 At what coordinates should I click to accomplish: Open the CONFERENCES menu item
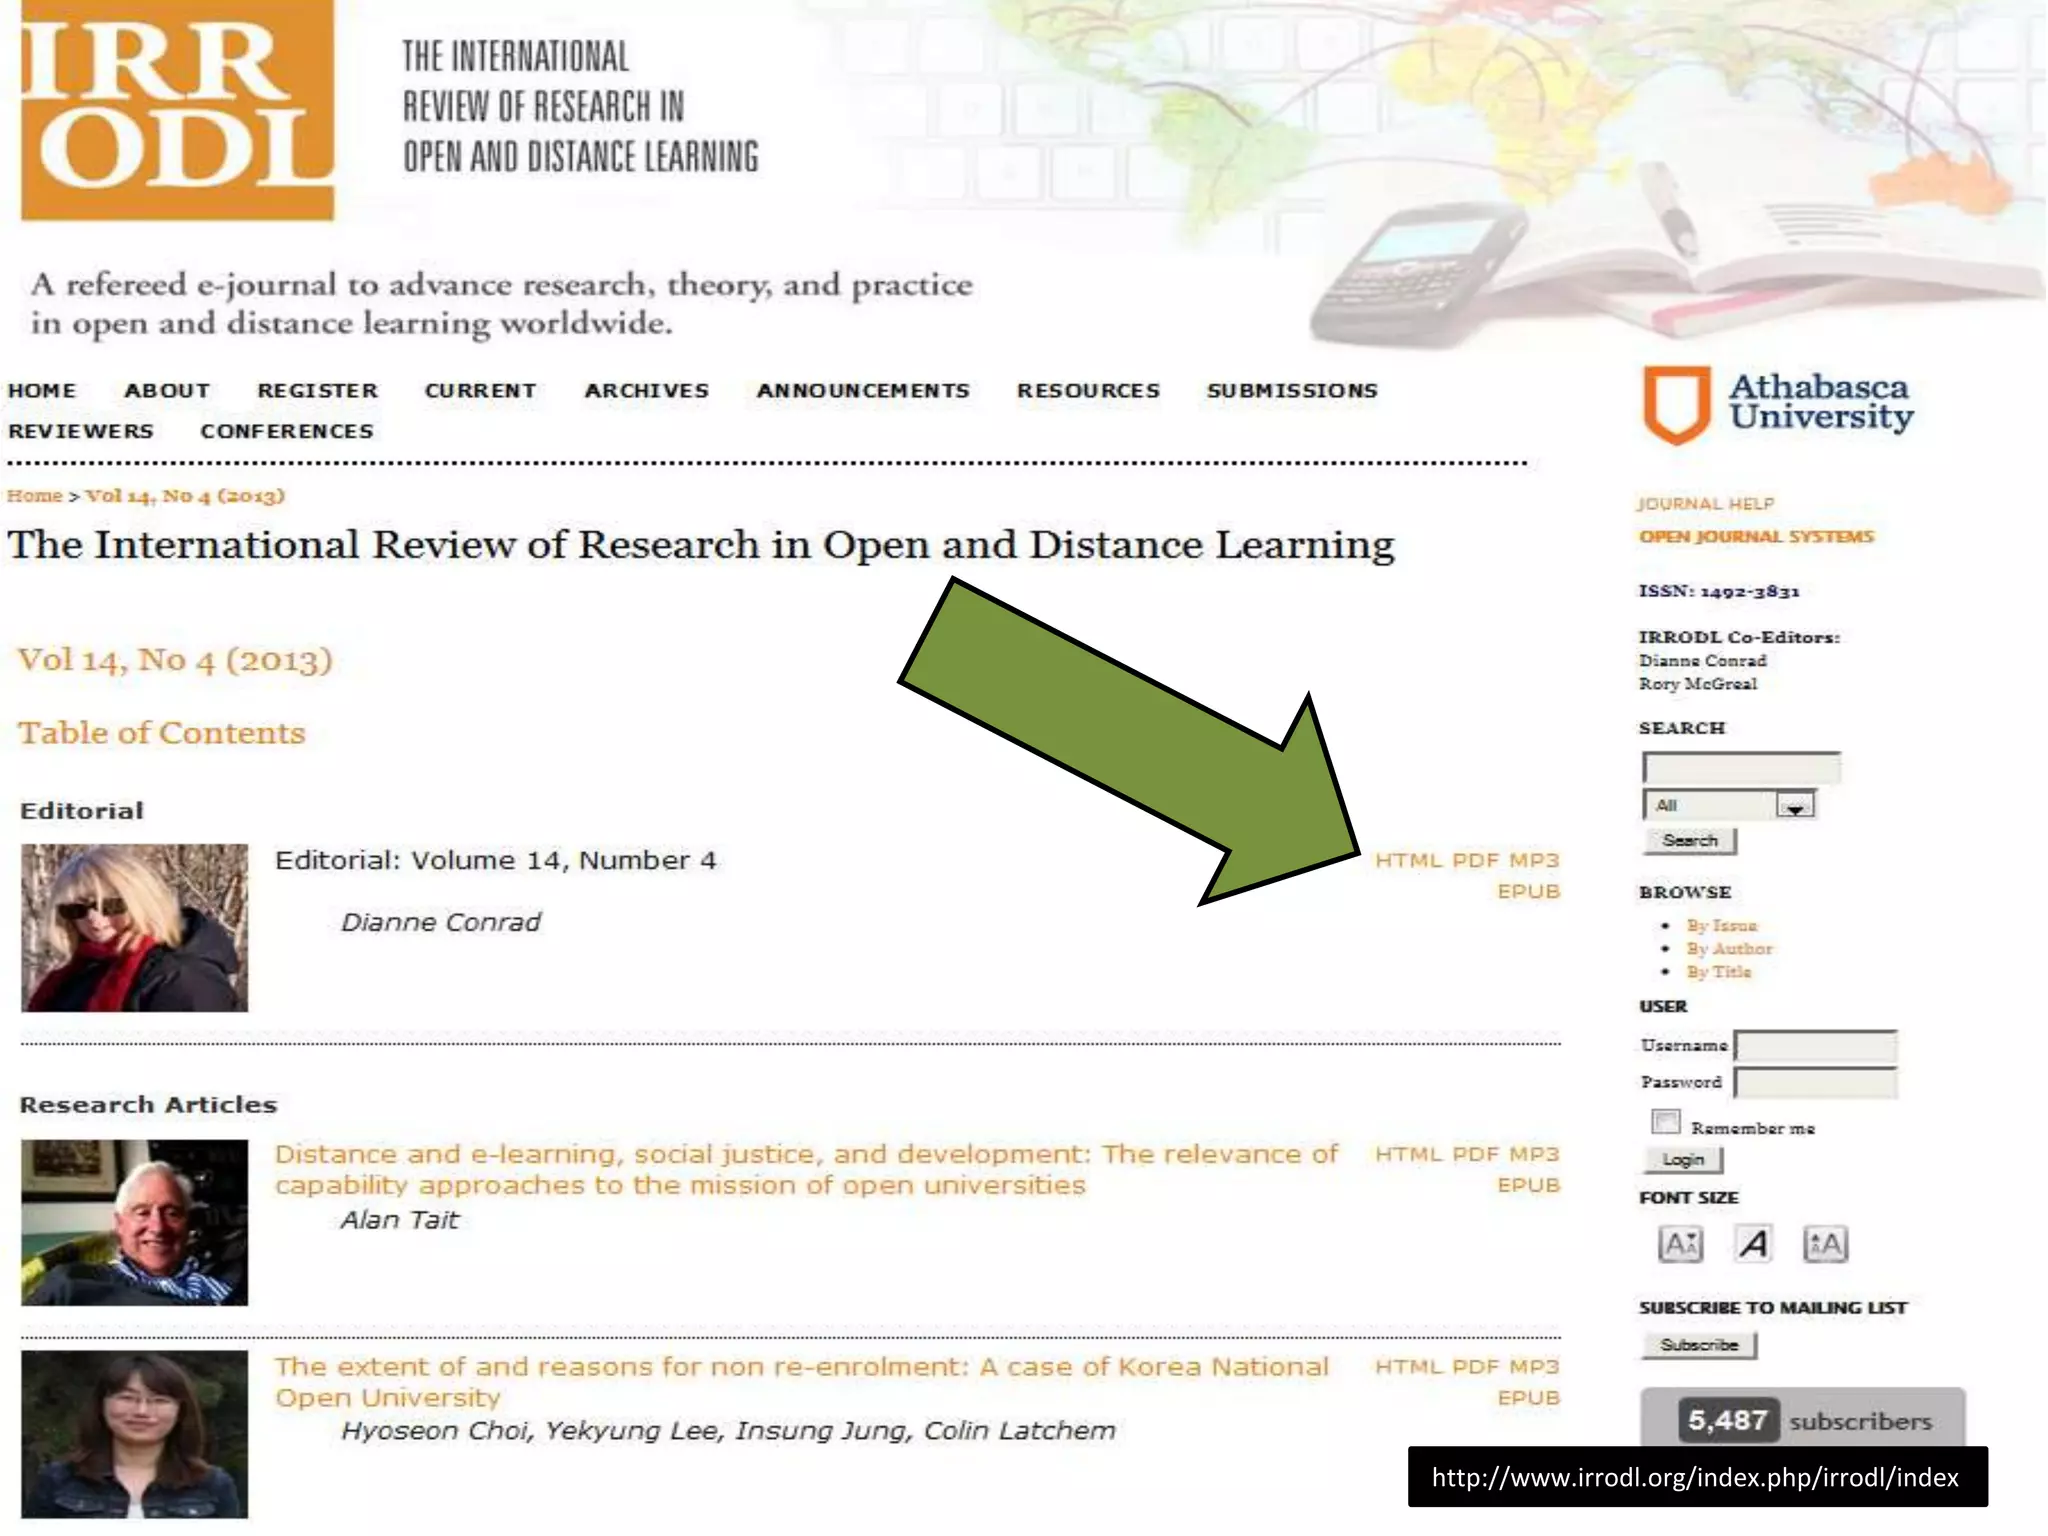(x=287, y=431)
